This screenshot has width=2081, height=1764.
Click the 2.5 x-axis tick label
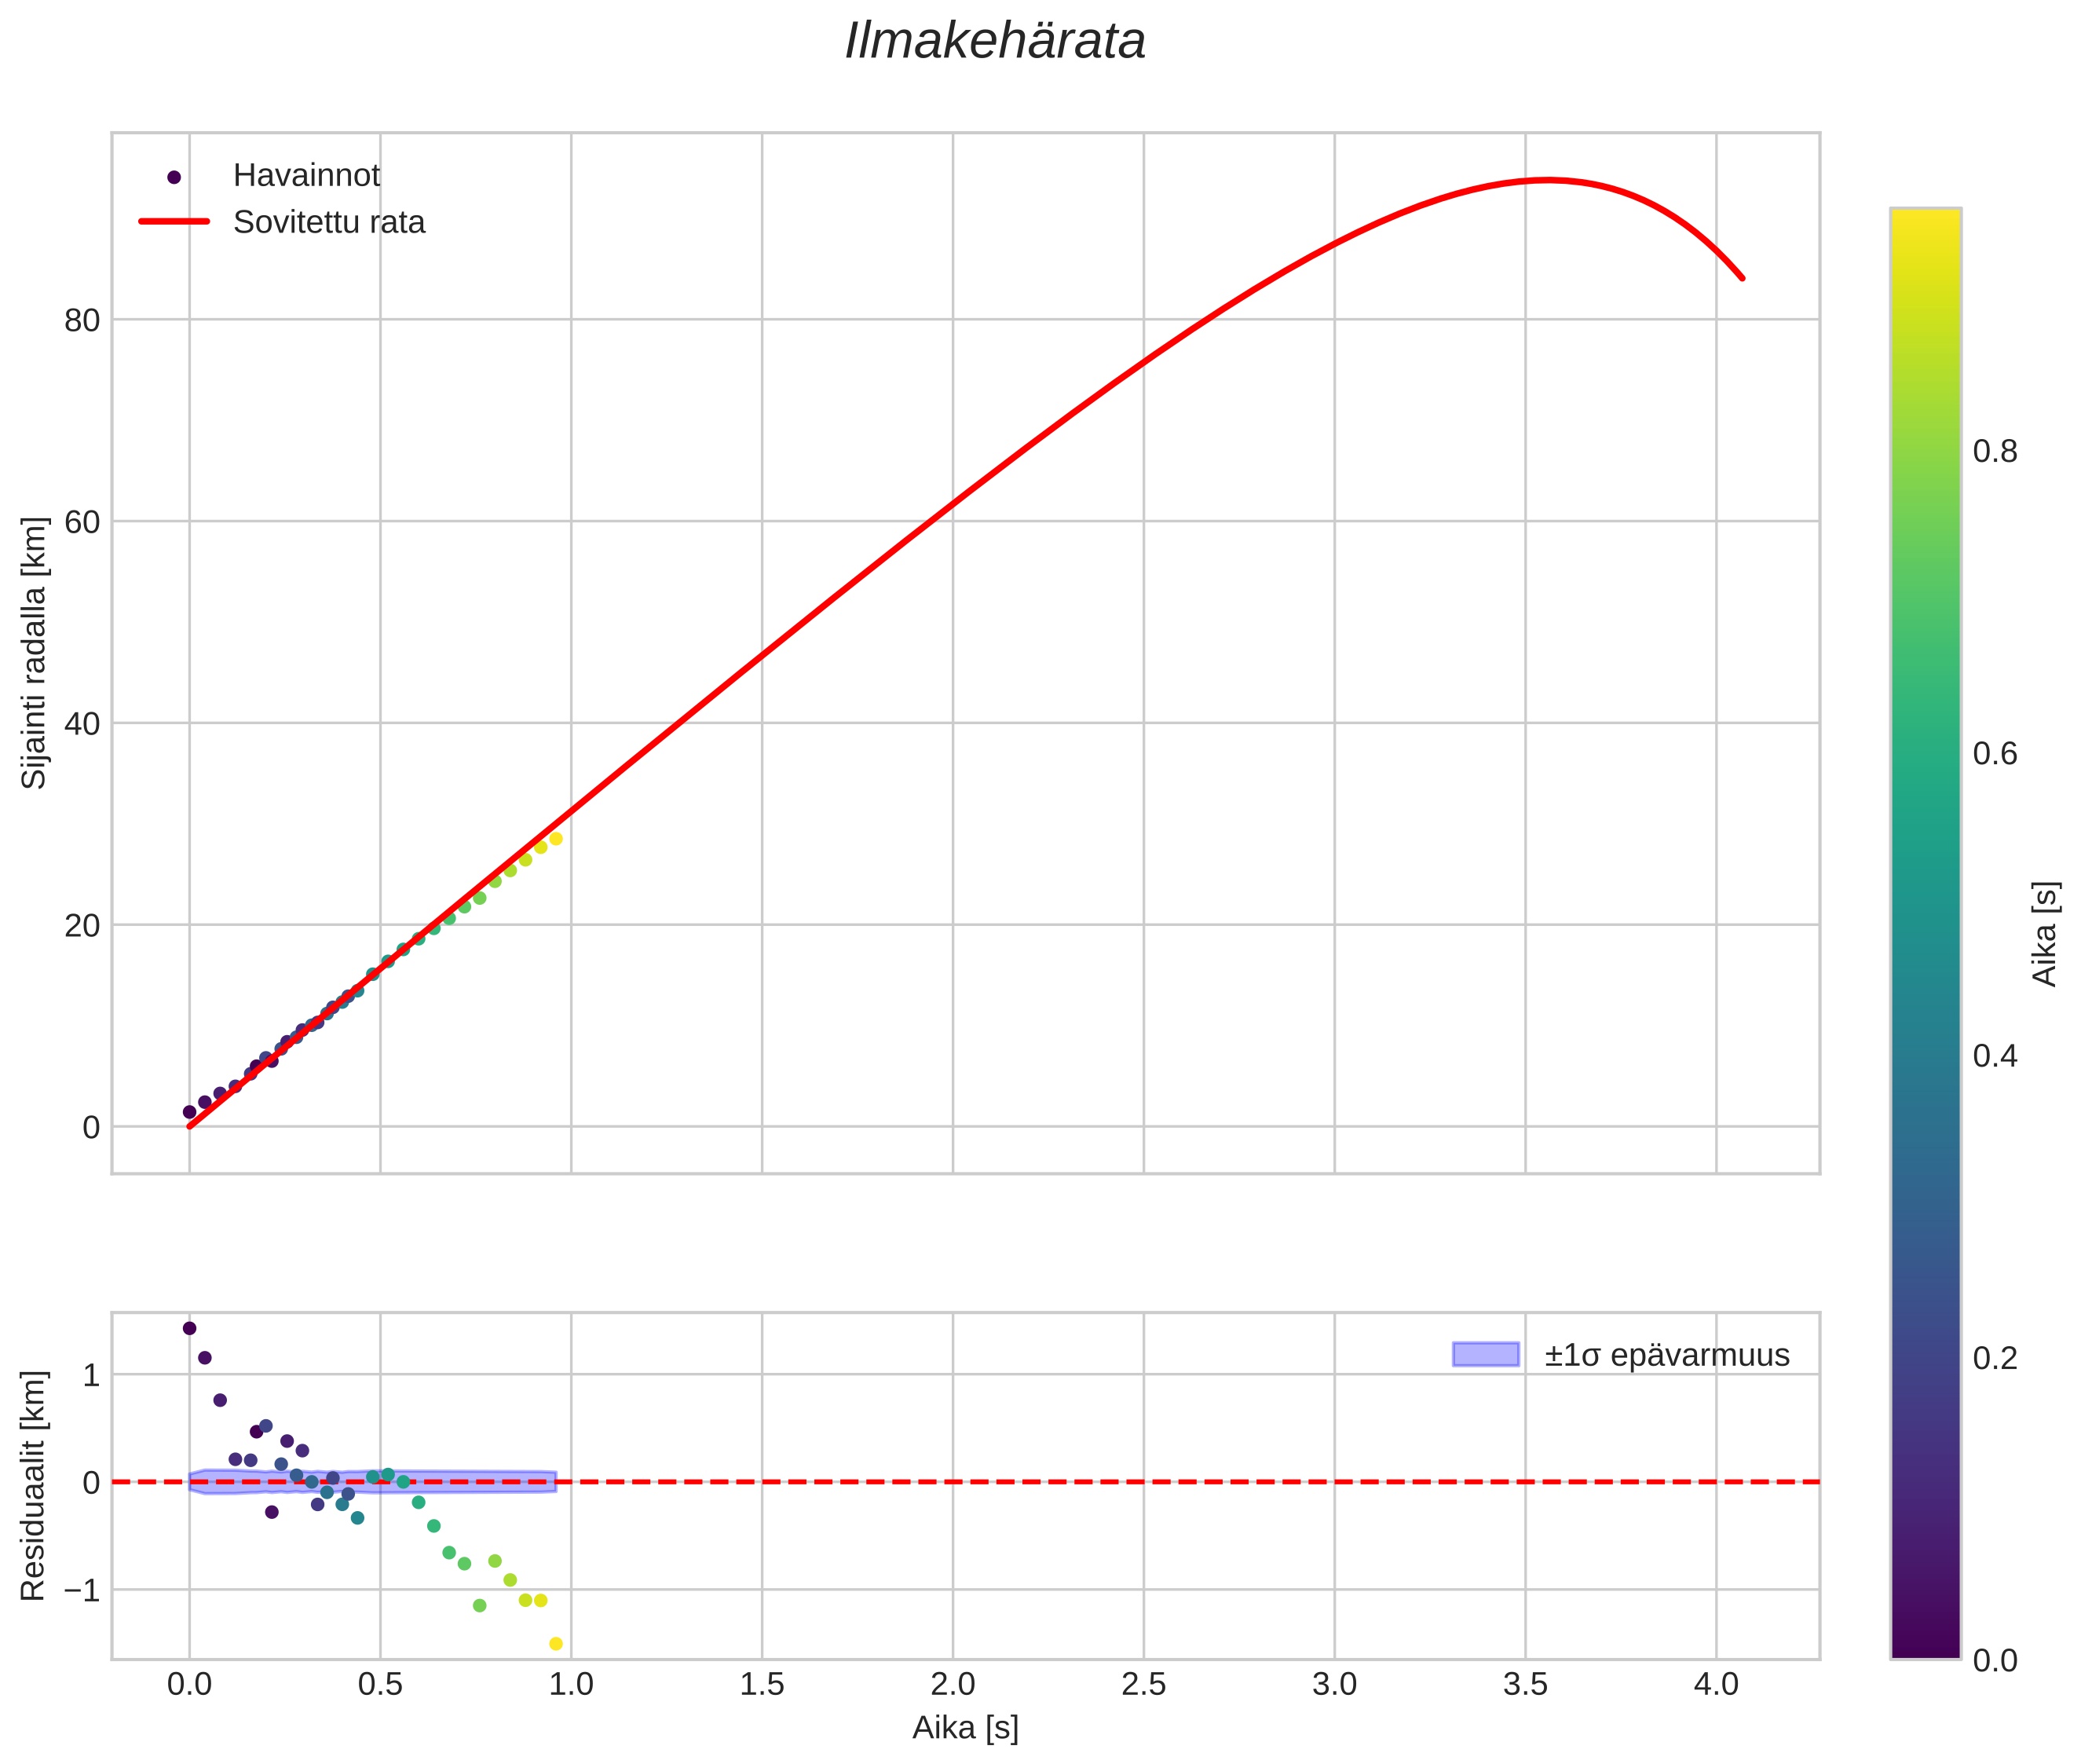(x=1143, y=1685)
